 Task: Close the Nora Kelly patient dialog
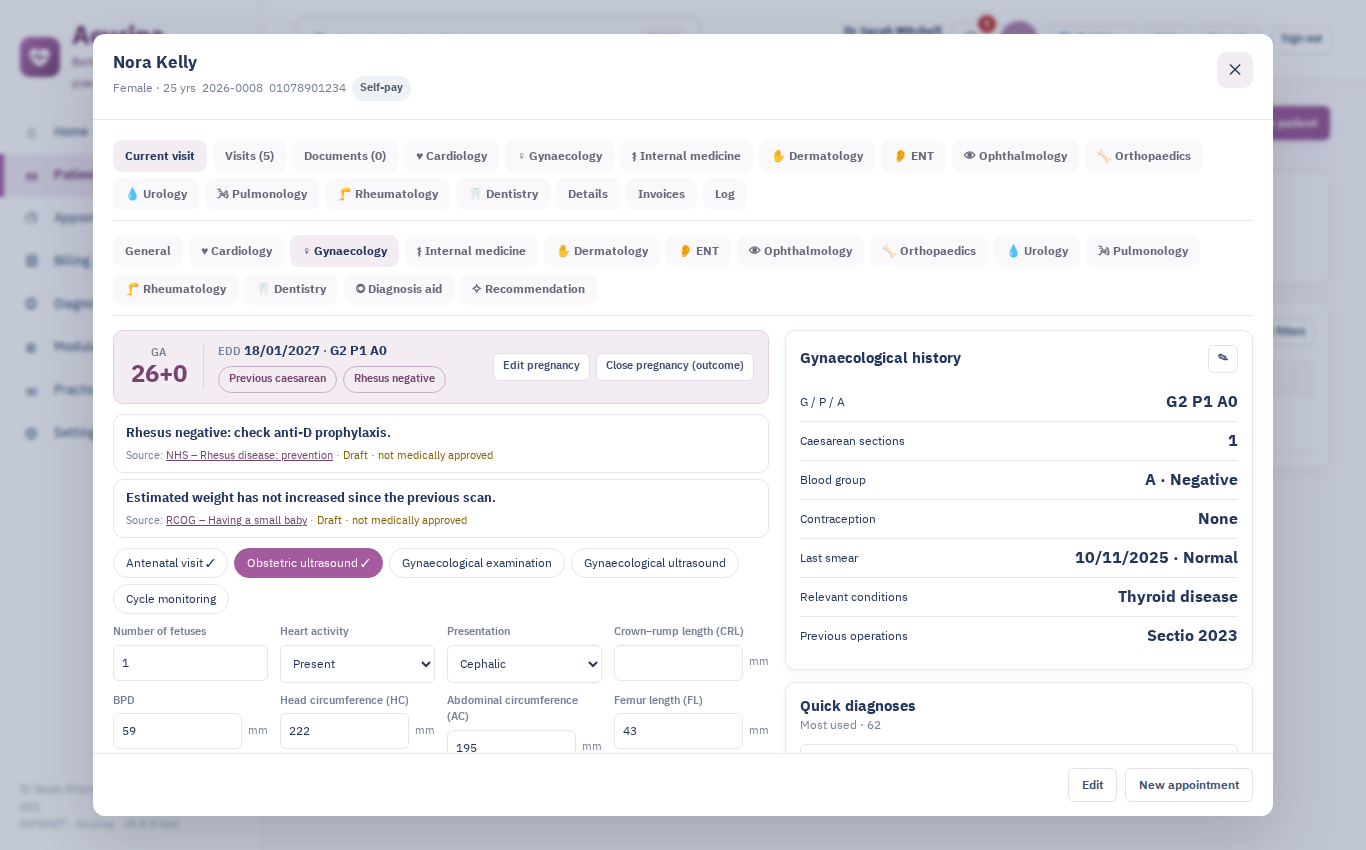pyautogui.click(x=1234, y=70)
